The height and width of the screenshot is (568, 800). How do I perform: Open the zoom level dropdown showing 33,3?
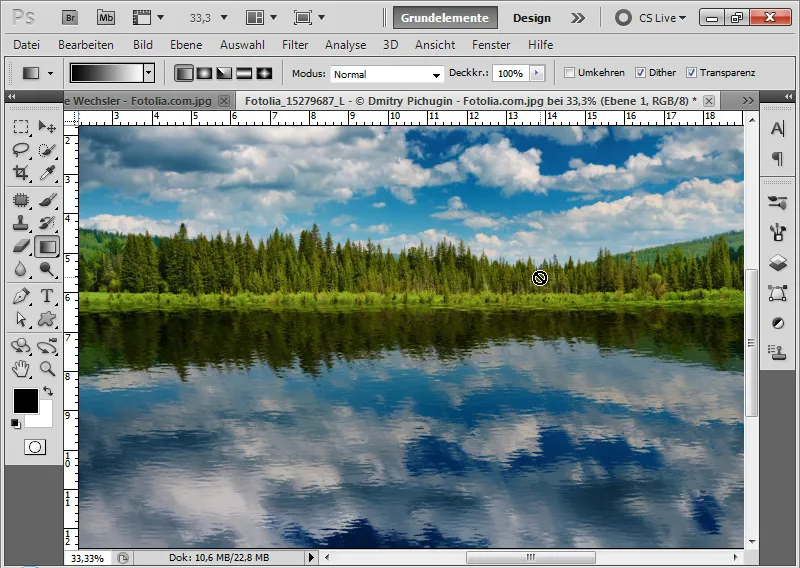click(223, 18)
